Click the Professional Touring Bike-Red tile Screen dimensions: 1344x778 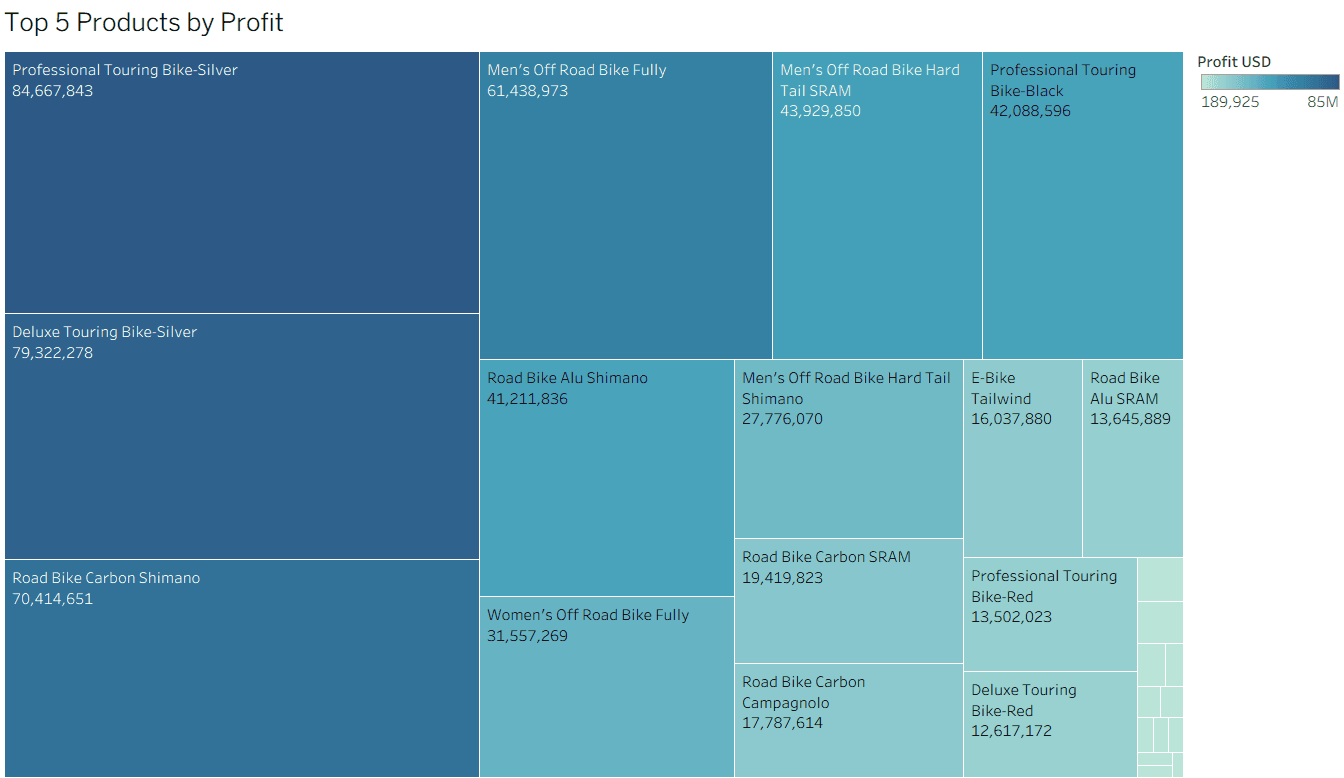pos(1050,614)
